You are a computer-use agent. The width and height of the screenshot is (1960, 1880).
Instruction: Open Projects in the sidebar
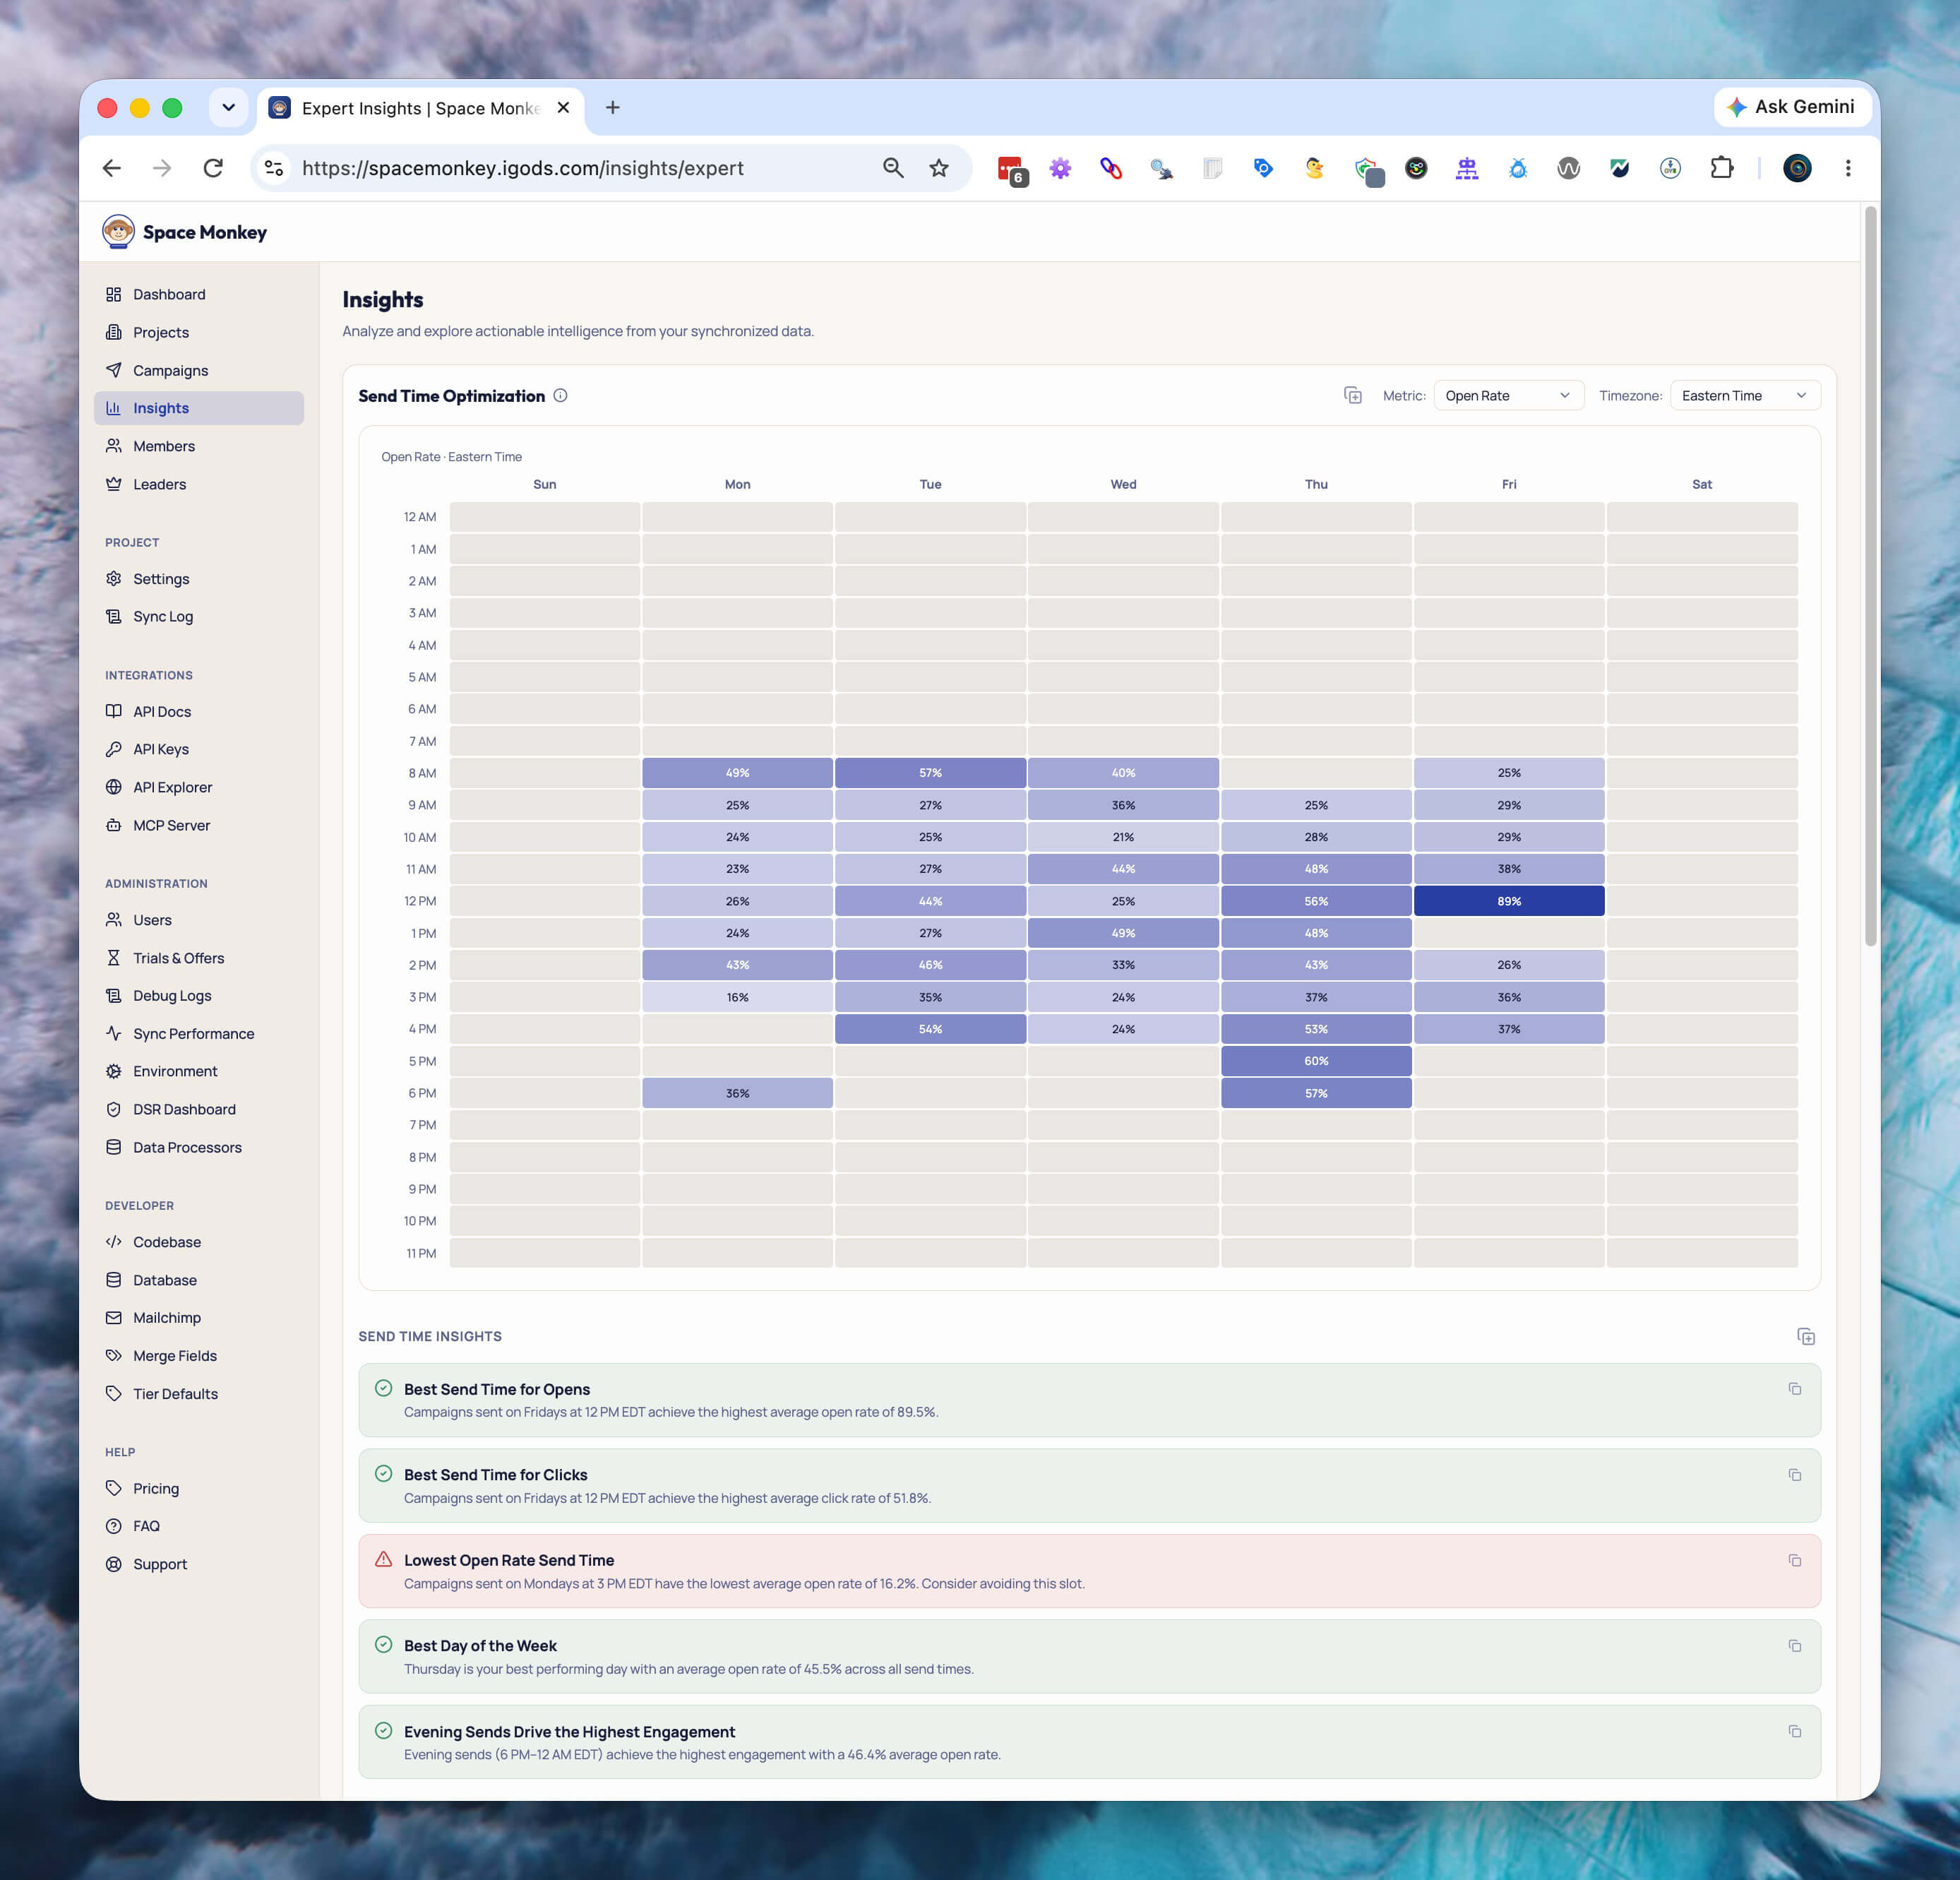click(198, 332)
